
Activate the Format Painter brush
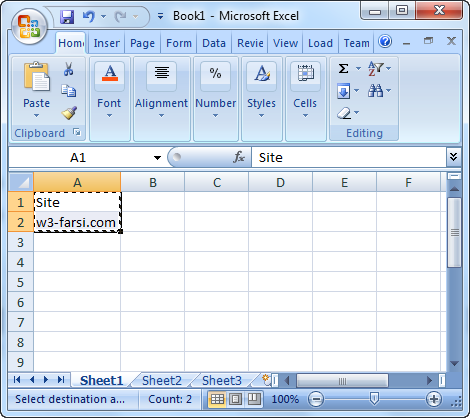click(69, 113)
